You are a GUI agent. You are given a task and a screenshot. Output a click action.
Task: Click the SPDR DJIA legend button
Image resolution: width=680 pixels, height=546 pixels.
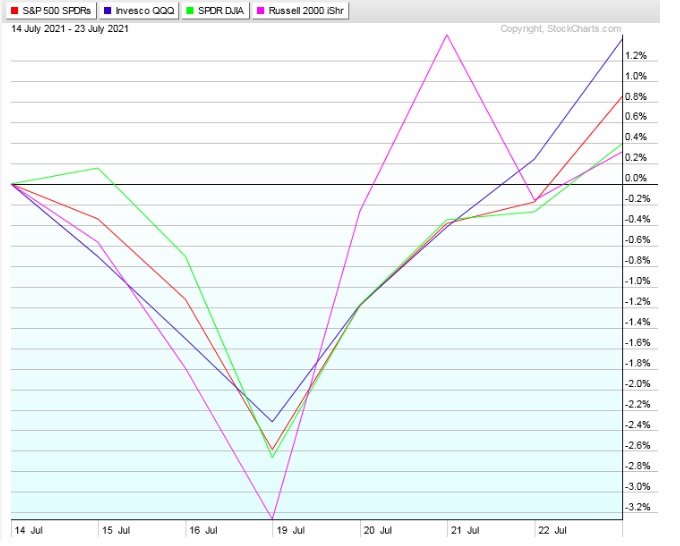pyautogui.click(x=216, y=10)
